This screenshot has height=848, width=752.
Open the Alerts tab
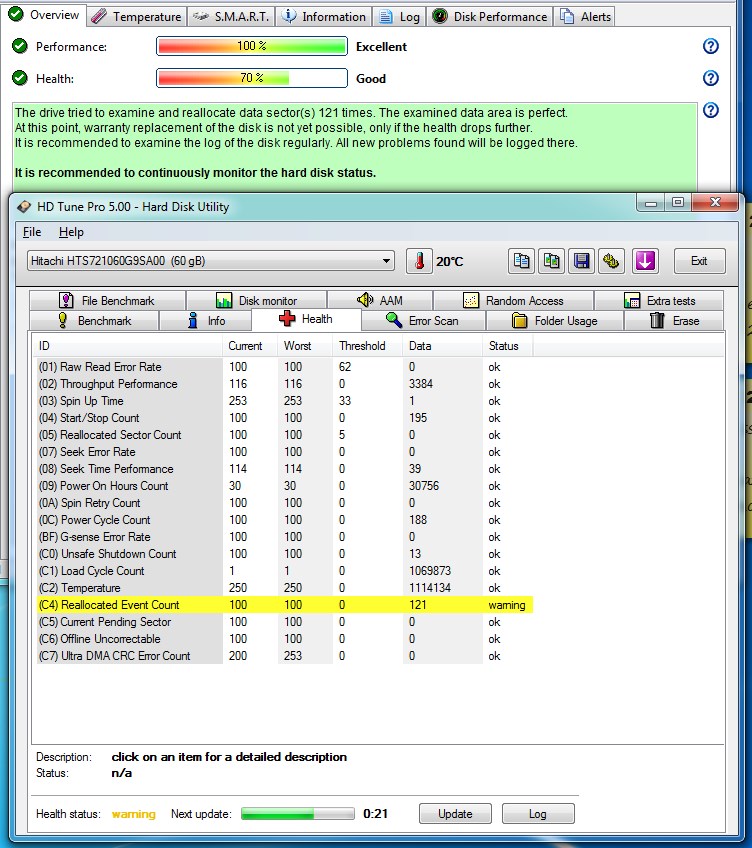point(585,17)
